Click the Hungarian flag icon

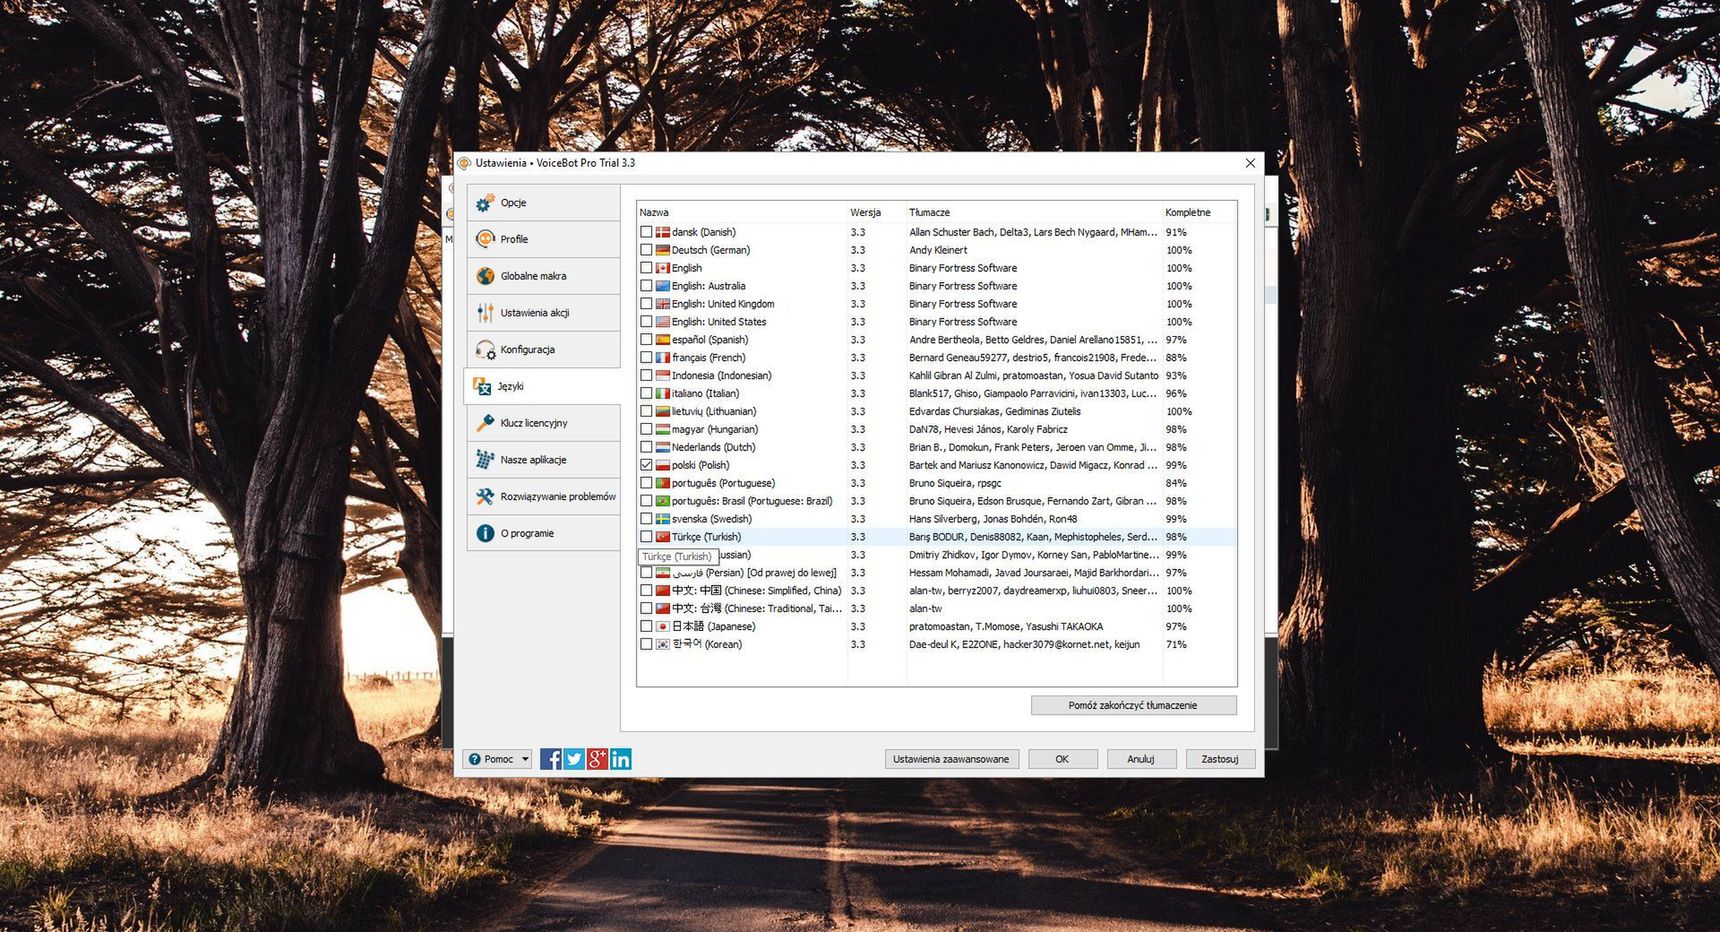(x=662, y=430)
